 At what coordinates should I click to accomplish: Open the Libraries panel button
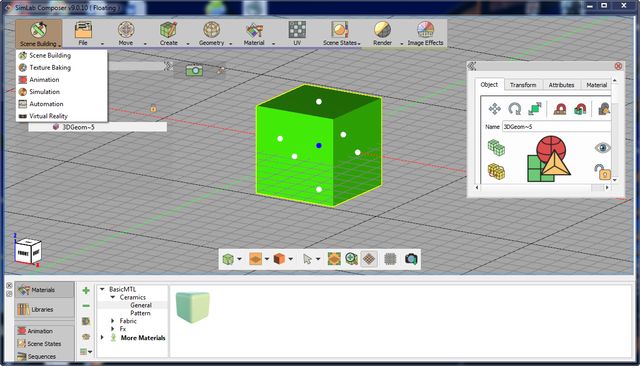[x=44, y=310]
